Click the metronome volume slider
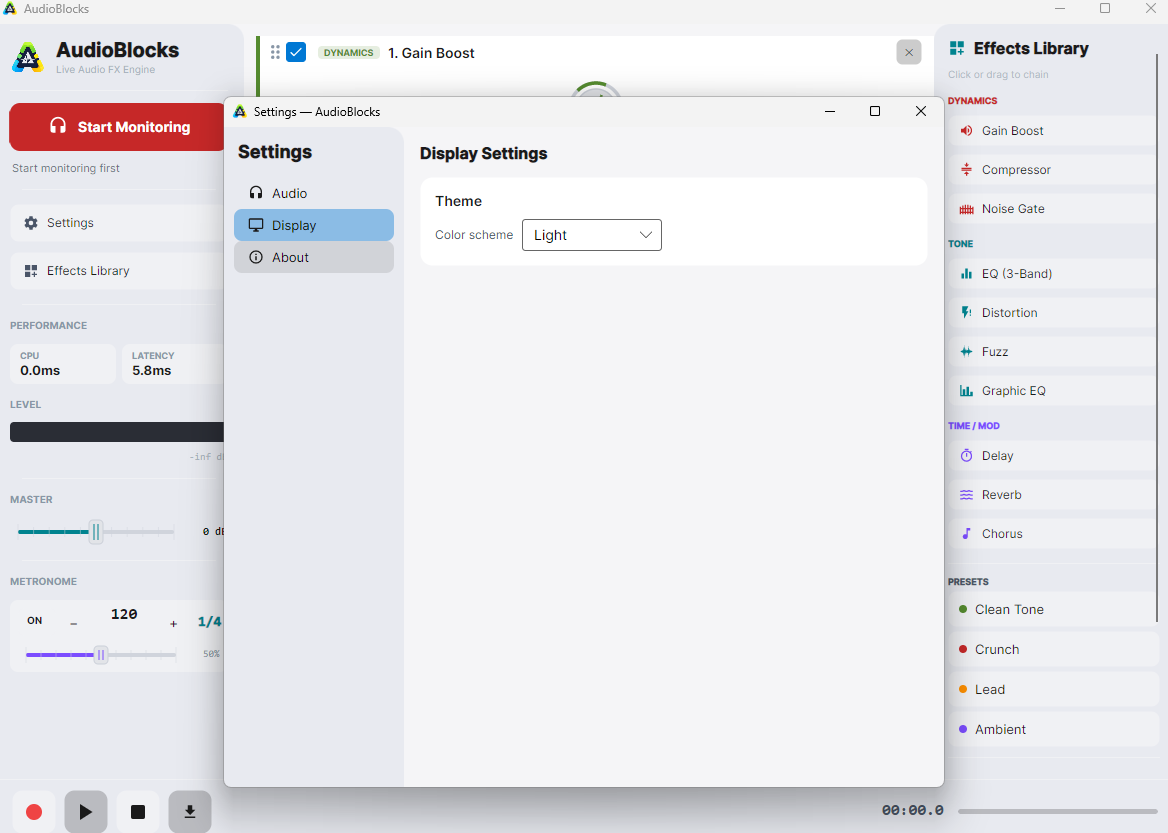 (101, 655)
